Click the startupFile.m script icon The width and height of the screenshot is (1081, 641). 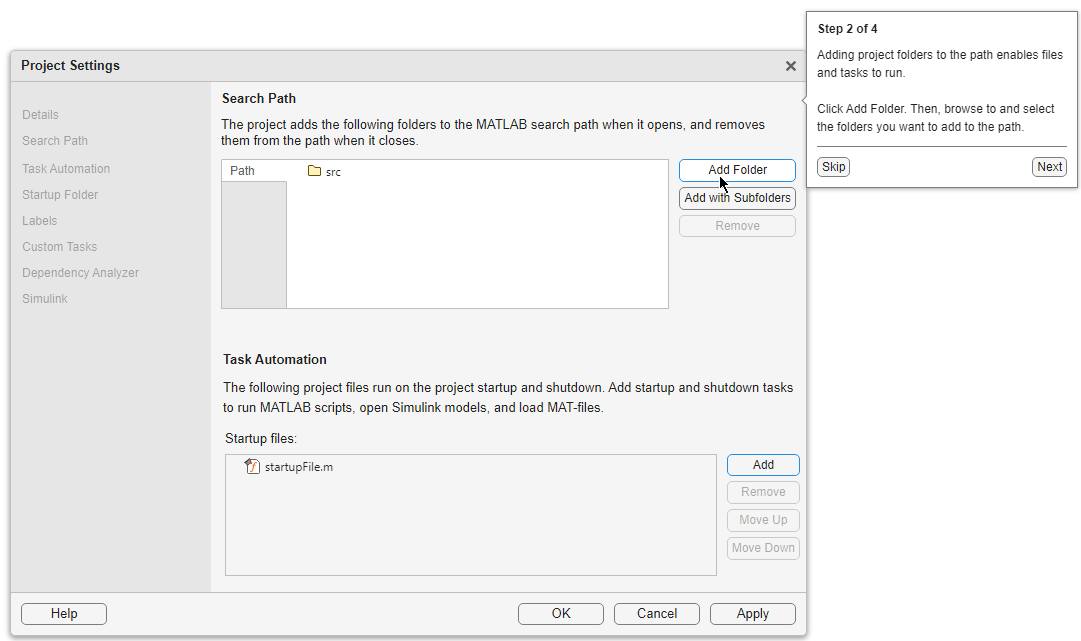(x=252, y=467)
